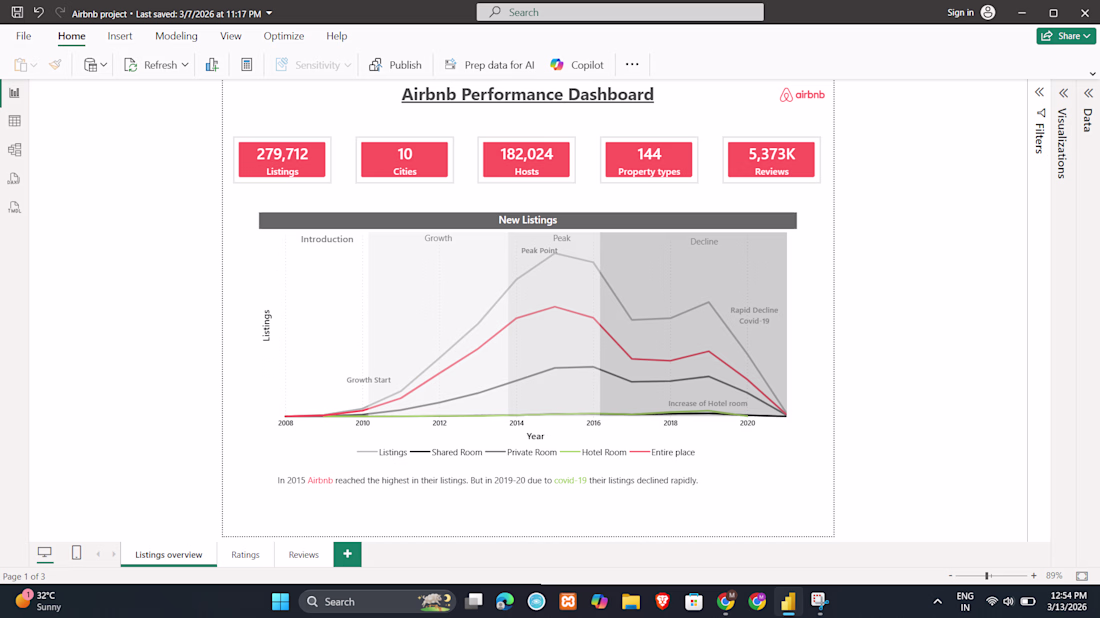Open TMDL view icon in sidebar
This screenshot has width=1100, height=618.
click(x=14, y=208)
